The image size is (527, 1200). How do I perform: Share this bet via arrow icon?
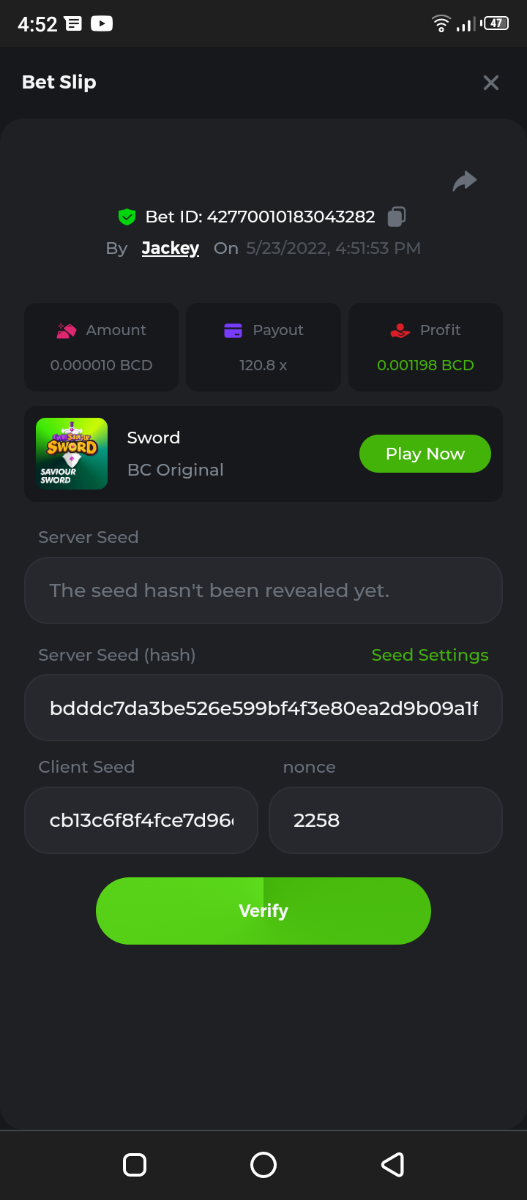464,181
